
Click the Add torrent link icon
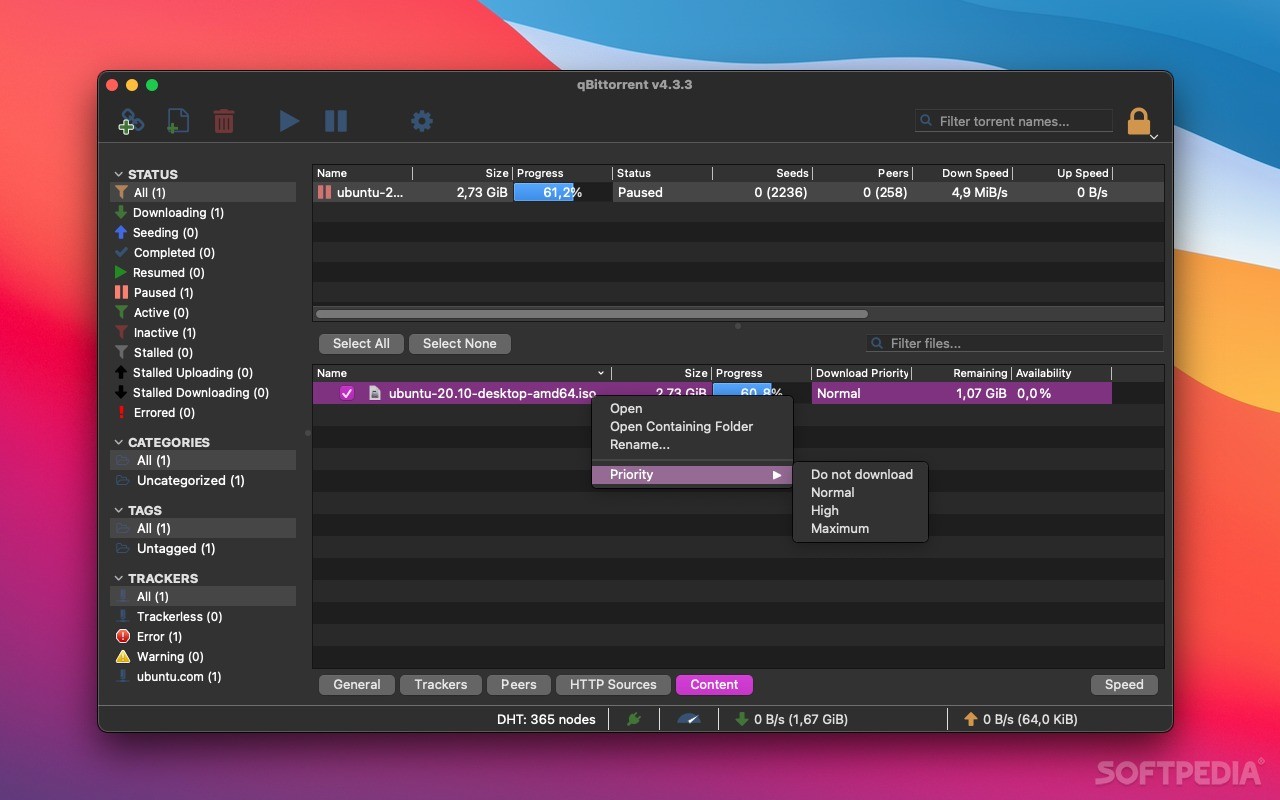coord(130,121)
